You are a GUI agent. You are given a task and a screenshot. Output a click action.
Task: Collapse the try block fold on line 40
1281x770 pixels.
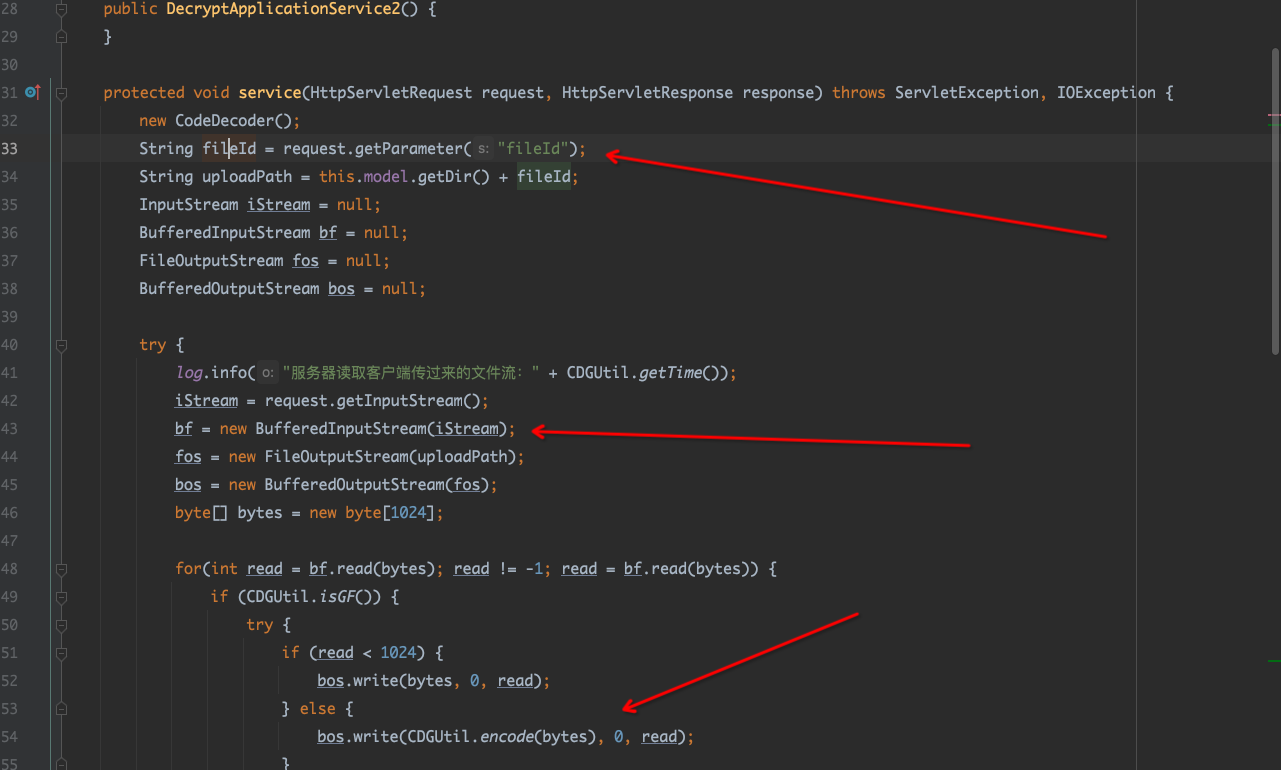[x=62, y=345]
